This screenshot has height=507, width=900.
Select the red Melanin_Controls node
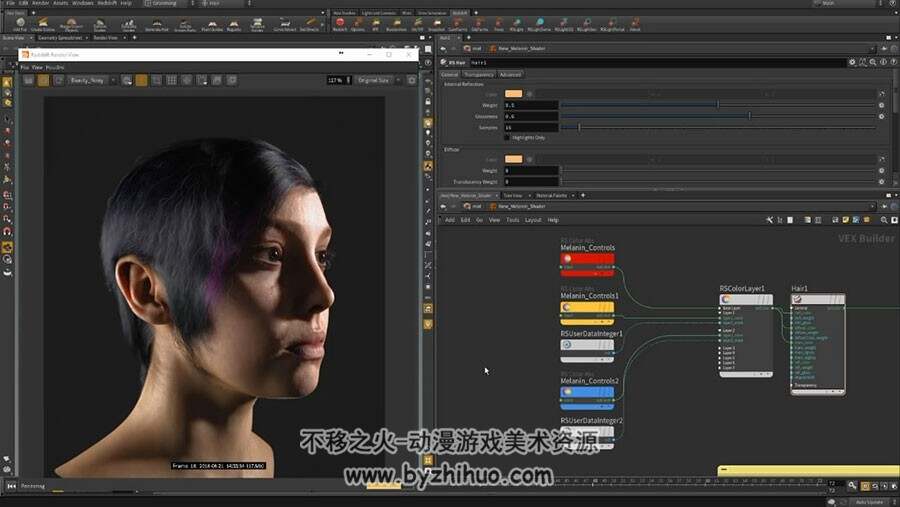pyautogui.click(x=587, y=265)
